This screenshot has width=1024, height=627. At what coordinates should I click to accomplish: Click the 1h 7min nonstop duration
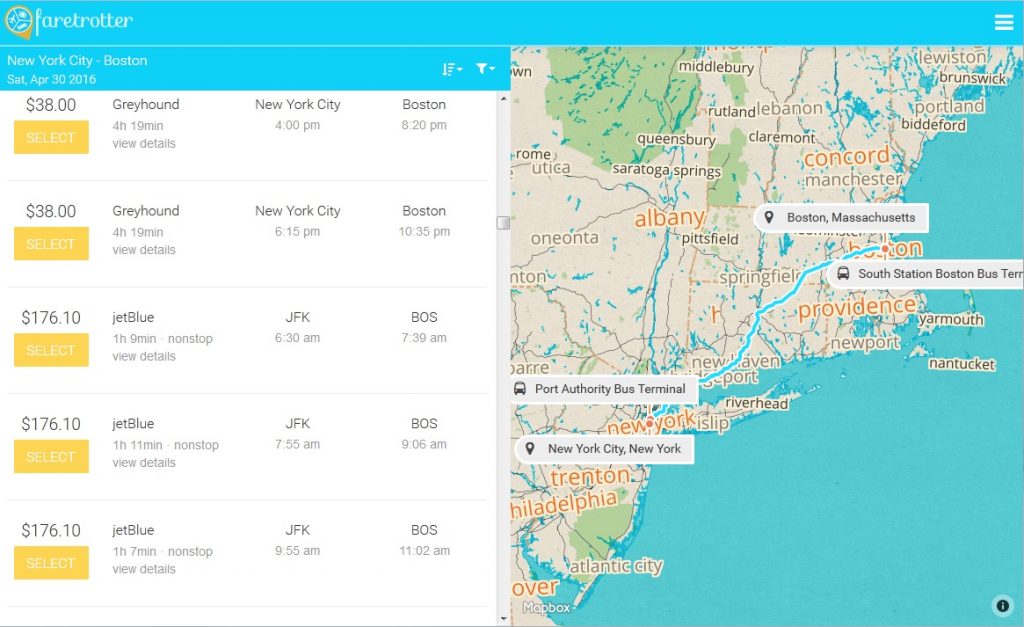[x=162, y=551]
